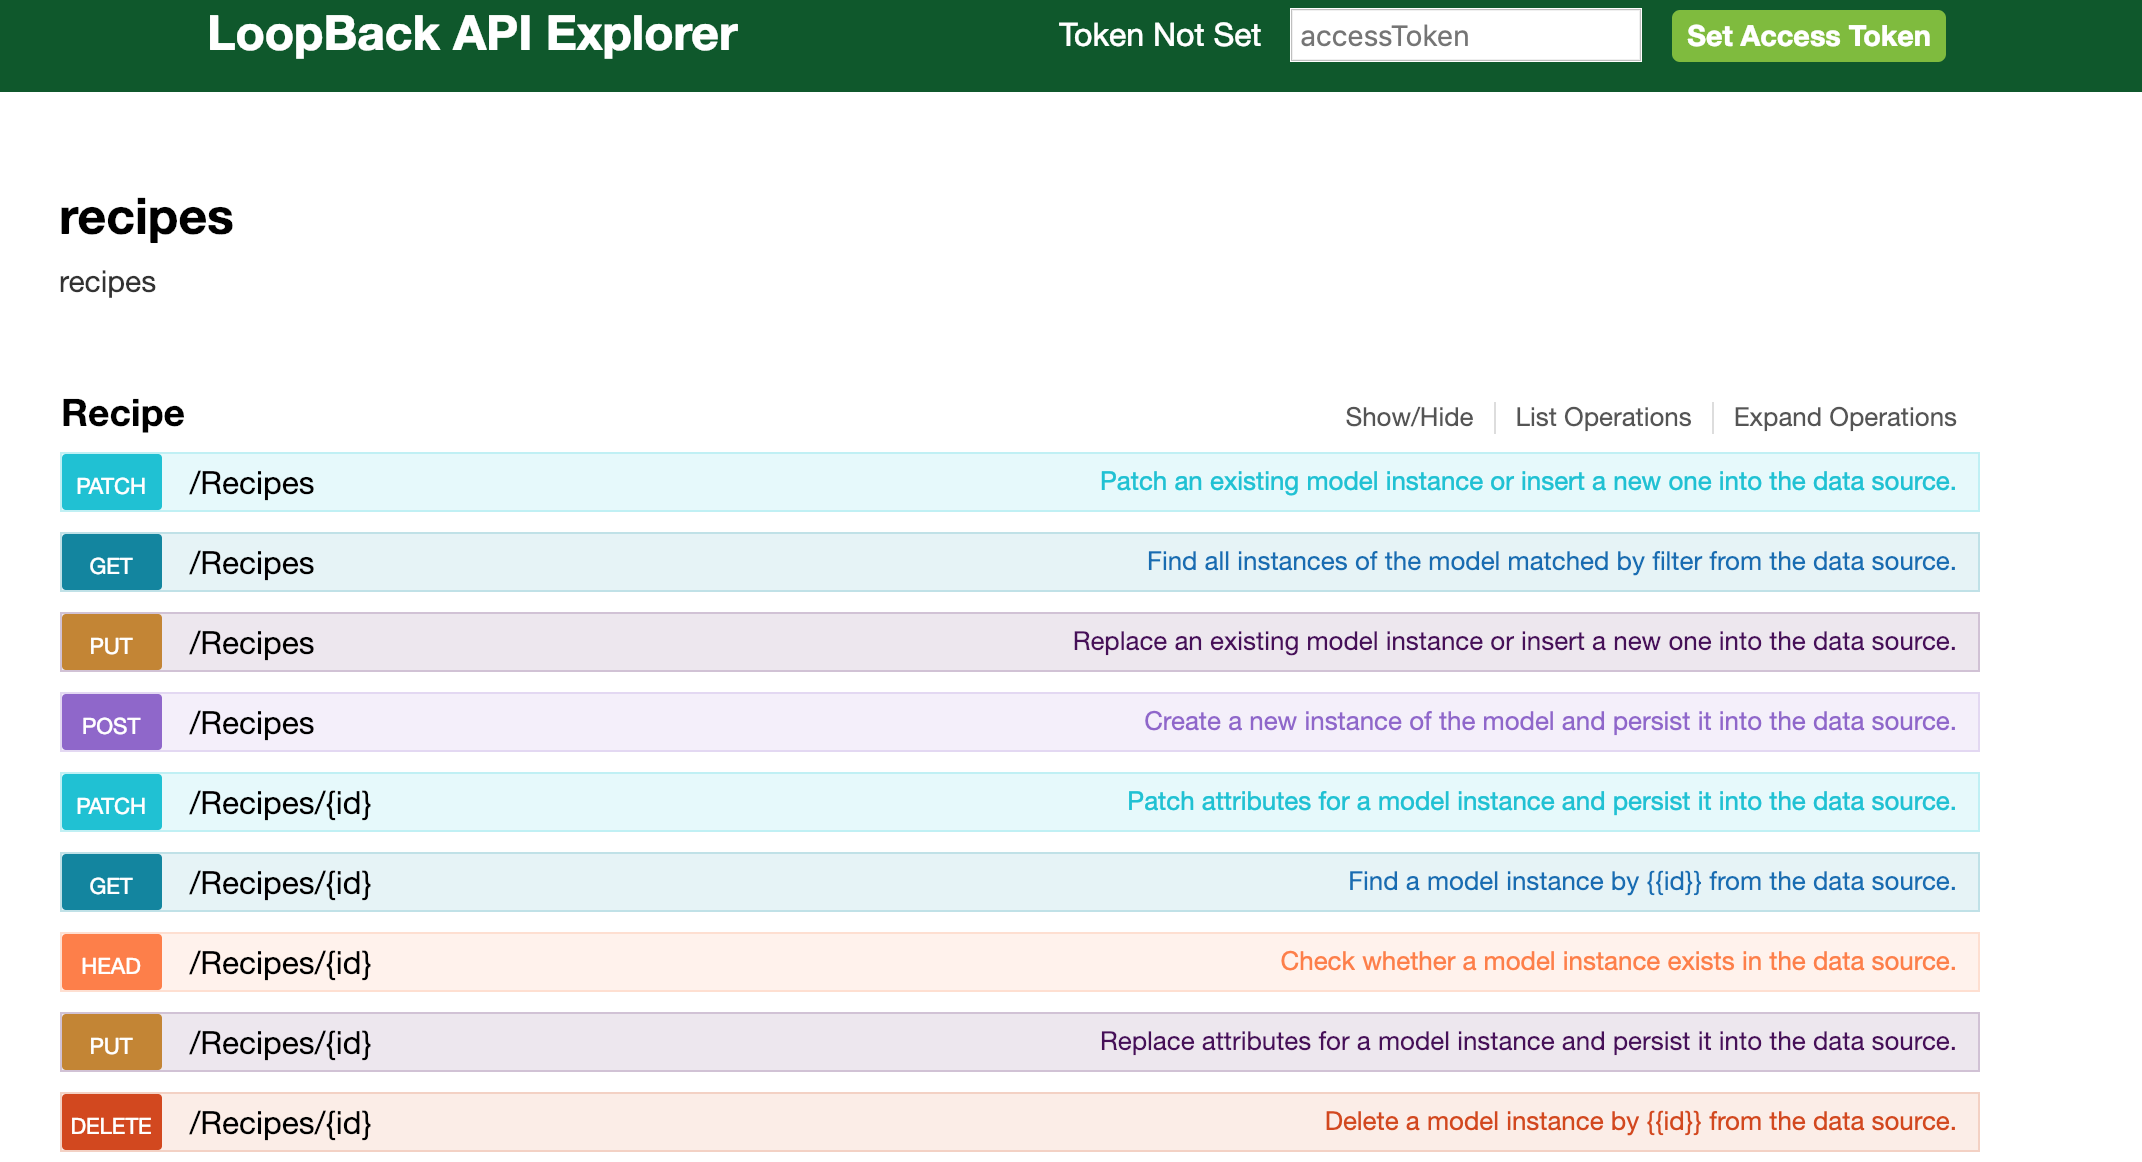Expand the POST /Recipes endpoint path
The width and height of the screenshot is (2142, 1162).
[x=252, y=723]
